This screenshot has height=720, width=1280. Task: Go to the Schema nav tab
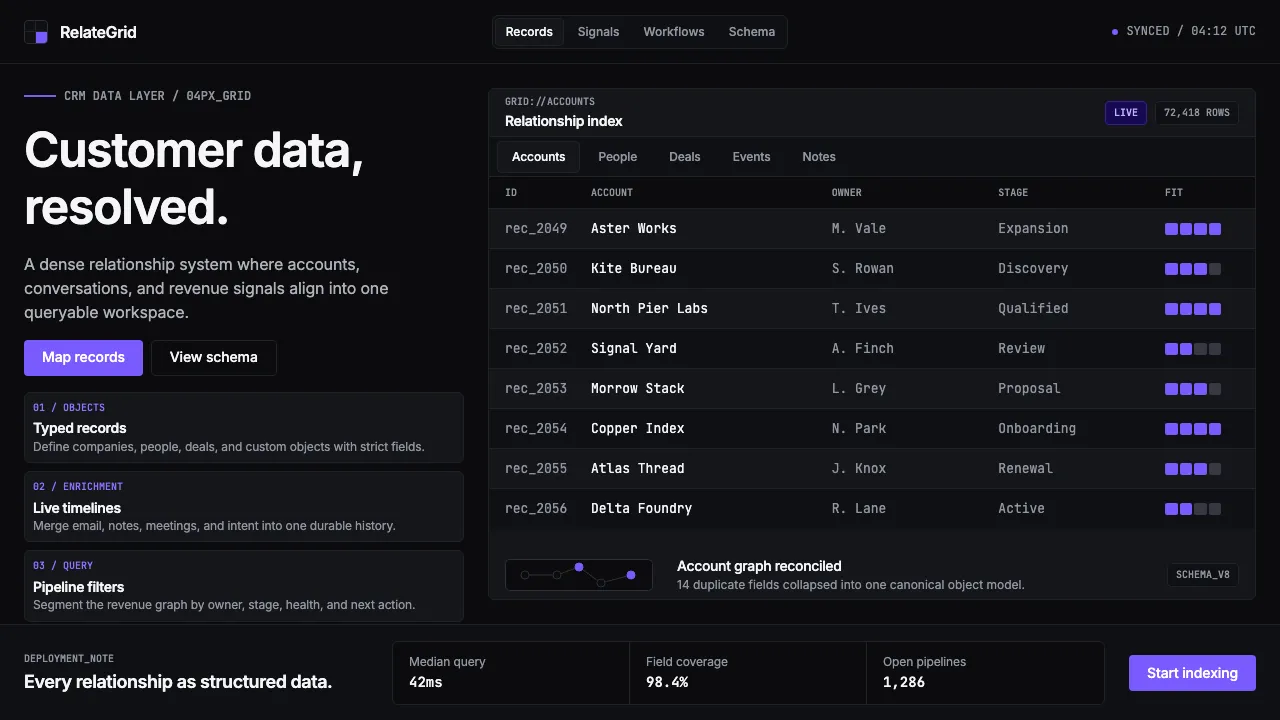pyautogui.click(x=752, y=32)
